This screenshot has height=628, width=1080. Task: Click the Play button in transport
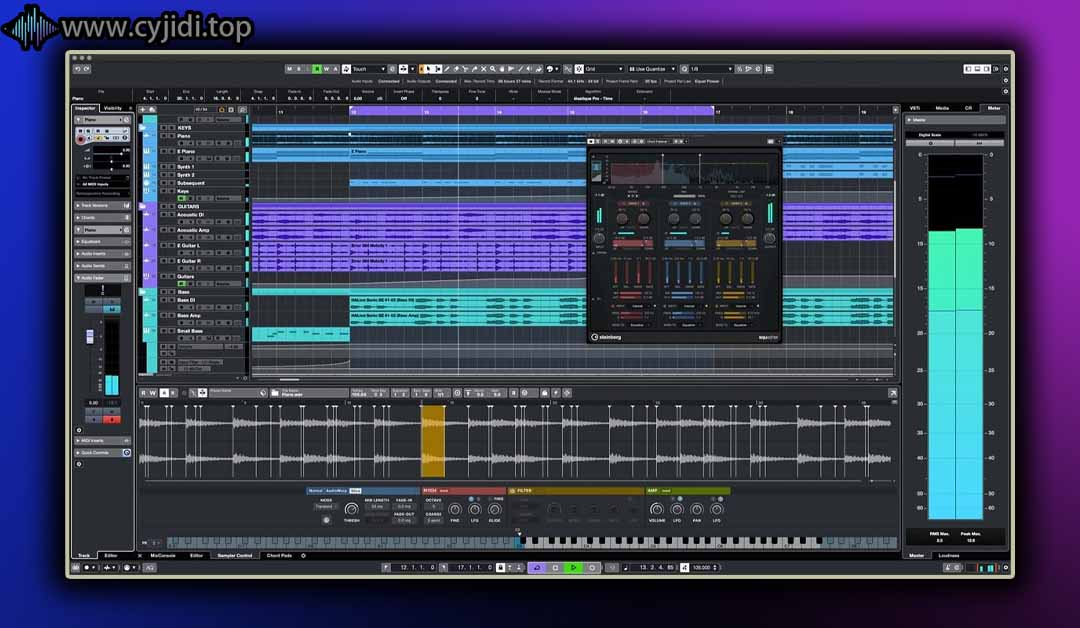coord(573,567)
